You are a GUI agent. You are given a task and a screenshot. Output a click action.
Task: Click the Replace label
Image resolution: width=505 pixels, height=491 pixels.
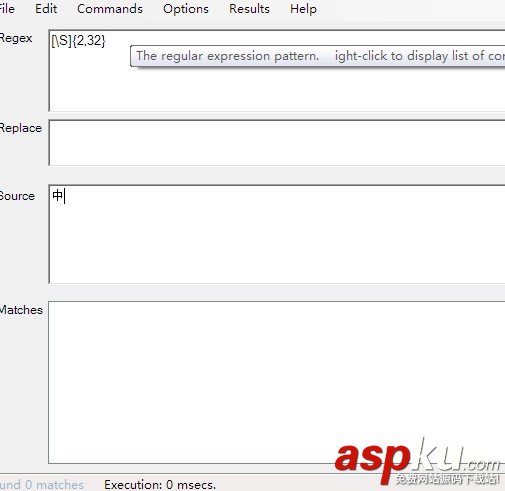pos(21,128)
